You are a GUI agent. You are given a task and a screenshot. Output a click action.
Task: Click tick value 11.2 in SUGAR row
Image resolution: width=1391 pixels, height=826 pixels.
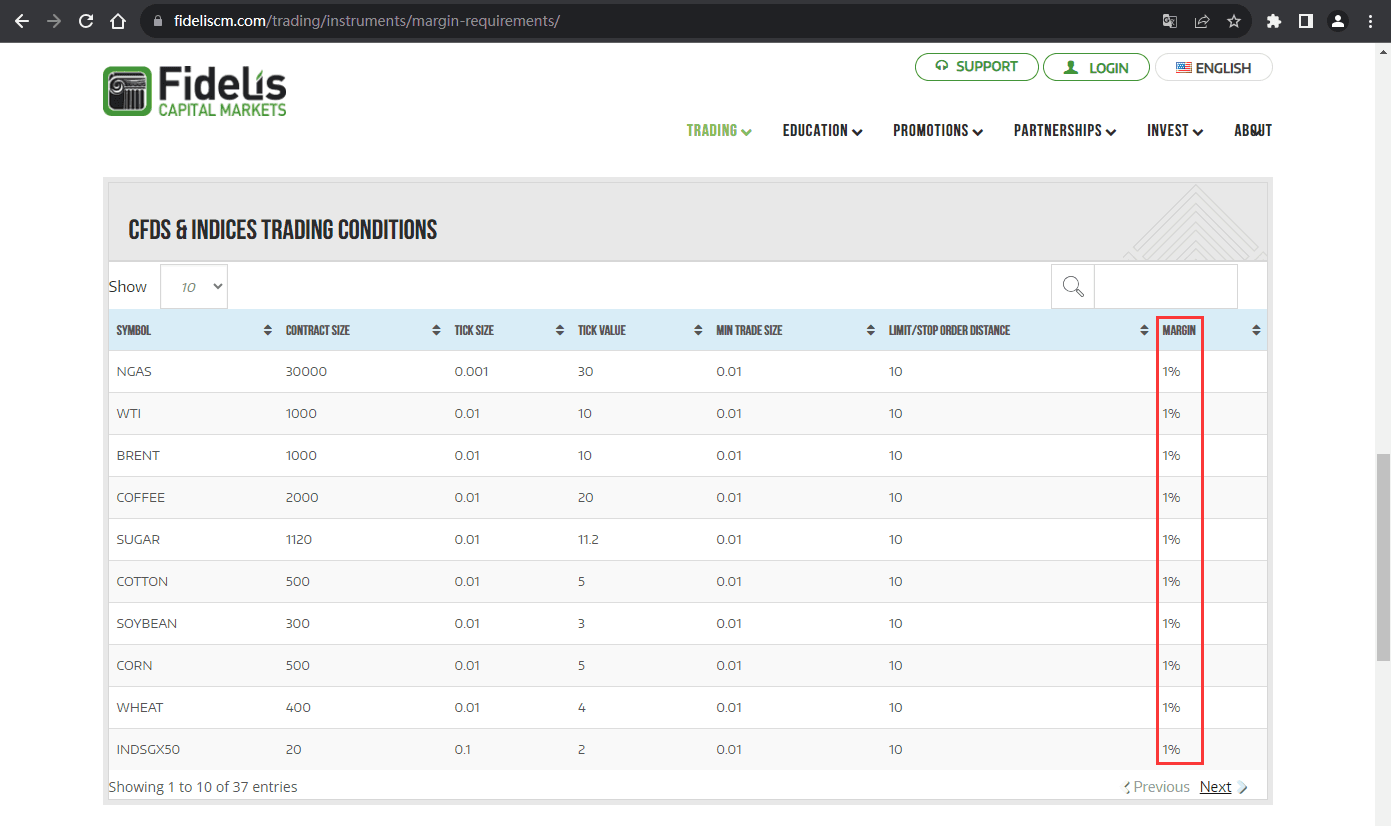tap(588, 540)
